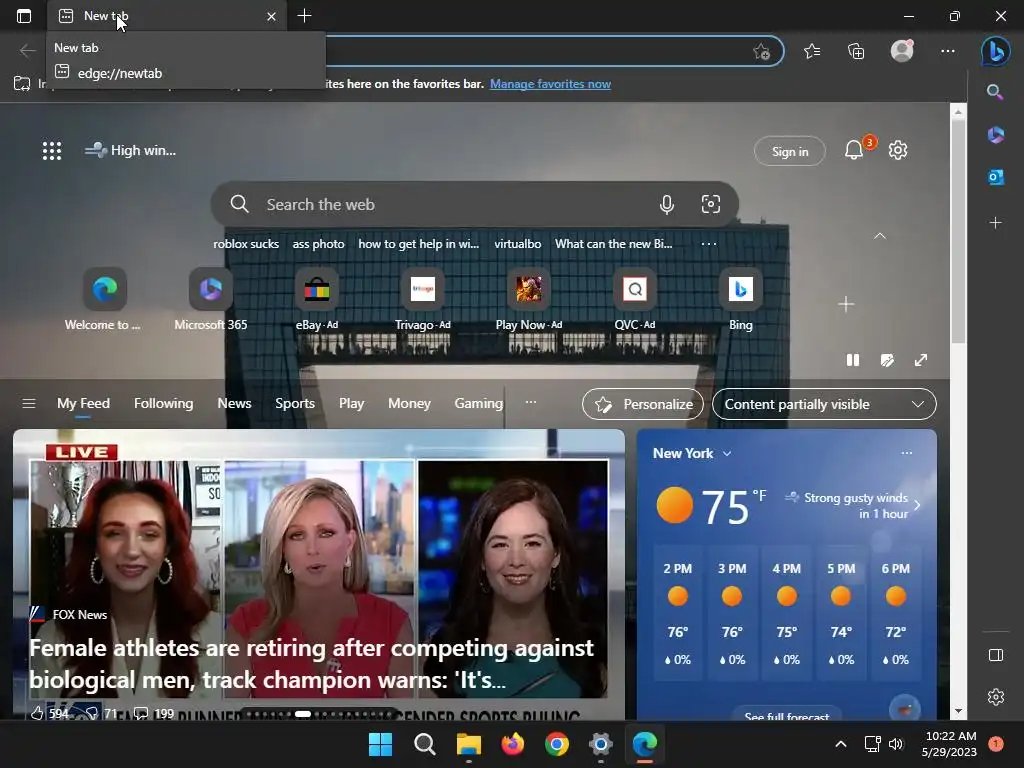Image resolution: width=1024 pixels, height=768 pixels.
Task: Open the Play Now quick link
Action: click(x=529, y=300)
